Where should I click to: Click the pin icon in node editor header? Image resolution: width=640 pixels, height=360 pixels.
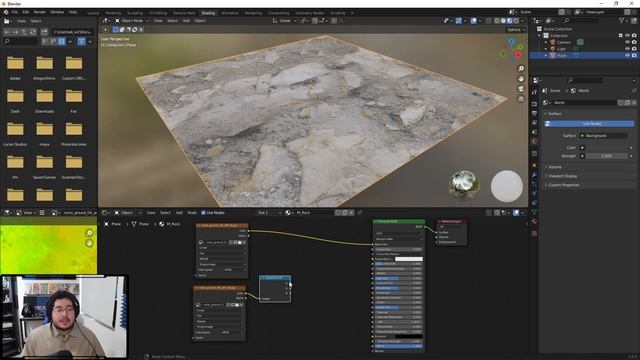pos(360,213)
